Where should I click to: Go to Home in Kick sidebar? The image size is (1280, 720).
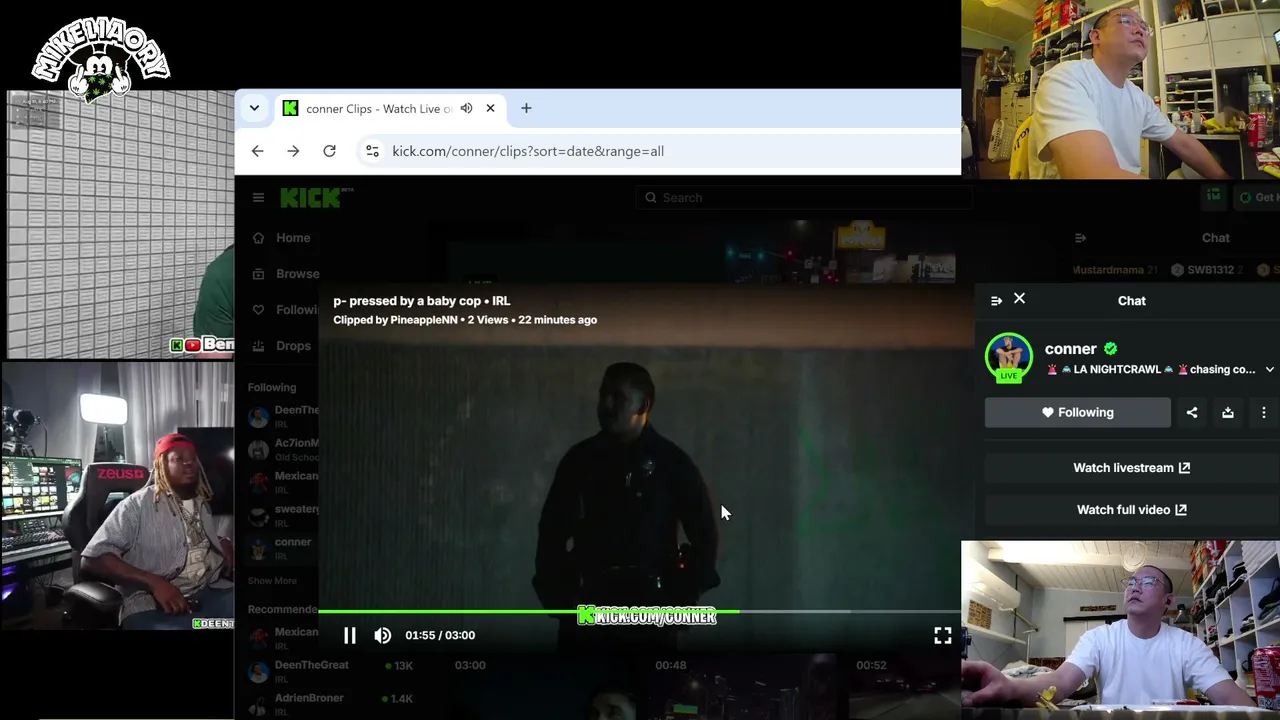click(283, 238)
